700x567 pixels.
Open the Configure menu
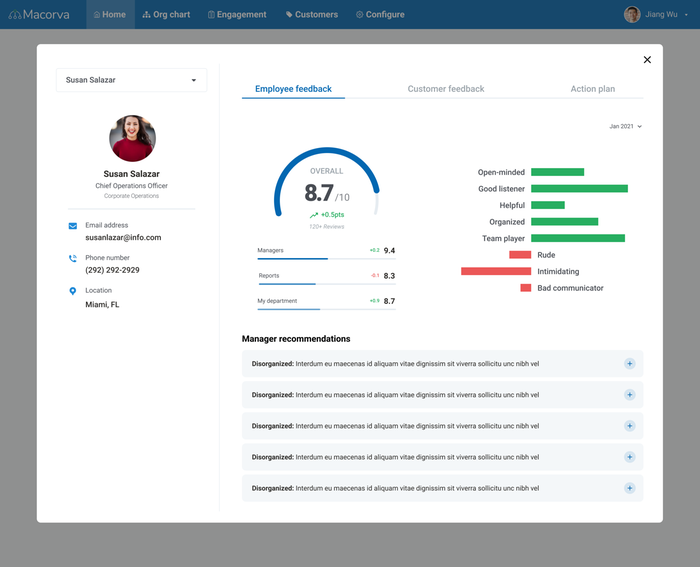click(x=380, y=15)
